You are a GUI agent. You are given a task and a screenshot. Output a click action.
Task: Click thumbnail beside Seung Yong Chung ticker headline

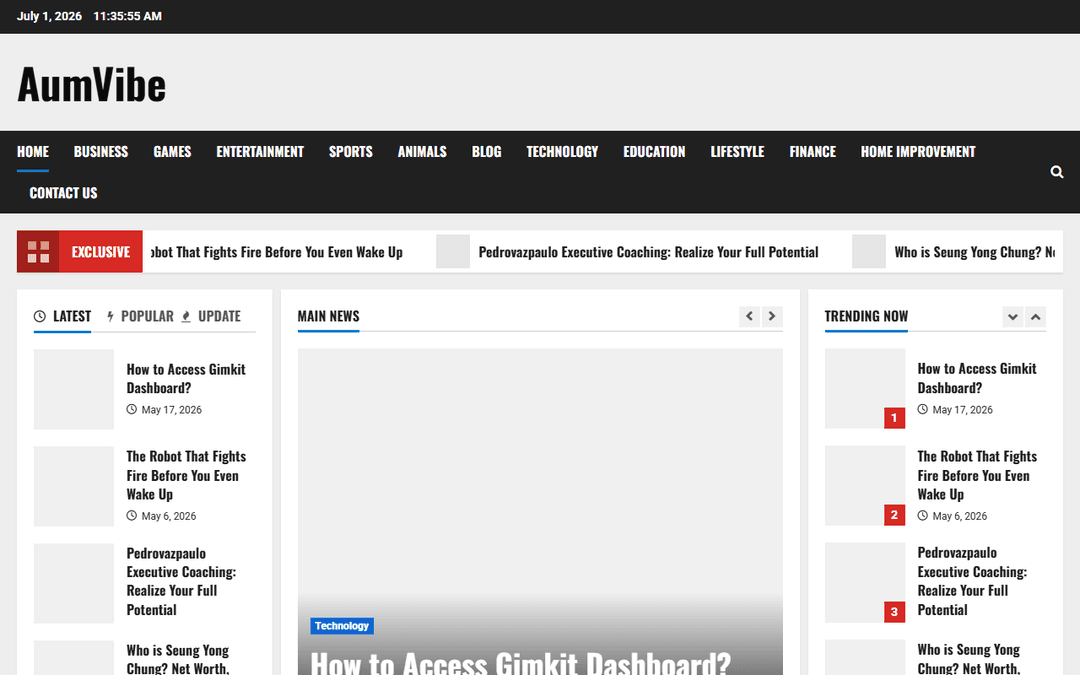coord(869,251)
